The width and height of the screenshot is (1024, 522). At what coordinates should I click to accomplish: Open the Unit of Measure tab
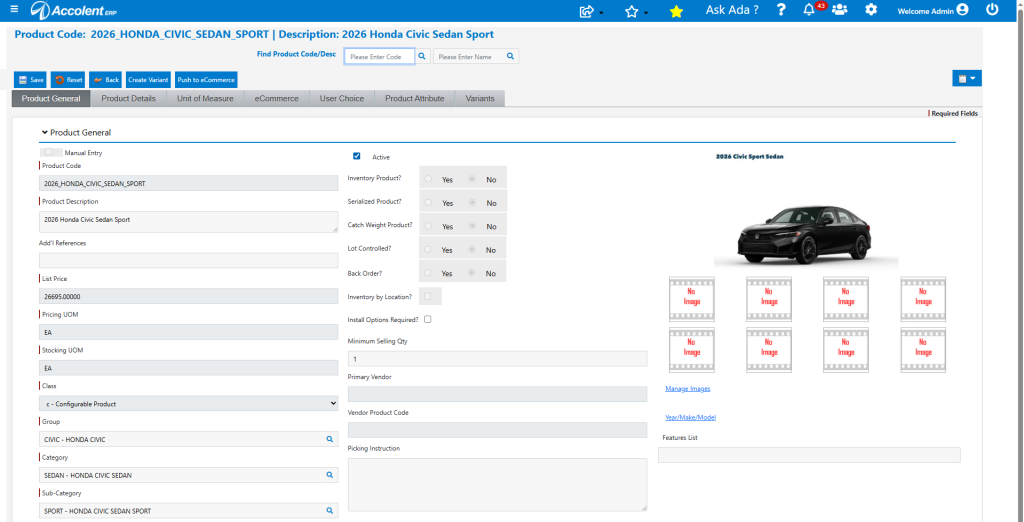click(x=205, y=99)
